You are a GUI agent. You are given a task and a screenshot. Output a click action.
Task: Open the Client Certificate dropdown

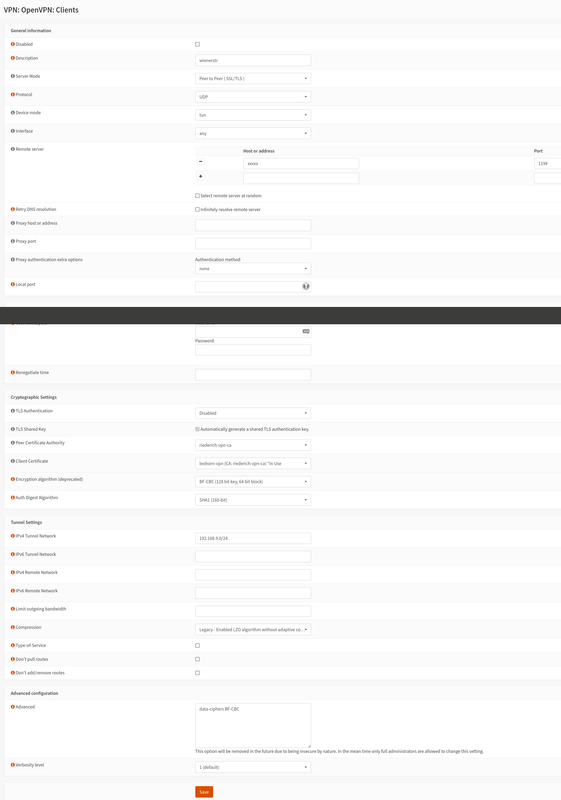[253, 463]
